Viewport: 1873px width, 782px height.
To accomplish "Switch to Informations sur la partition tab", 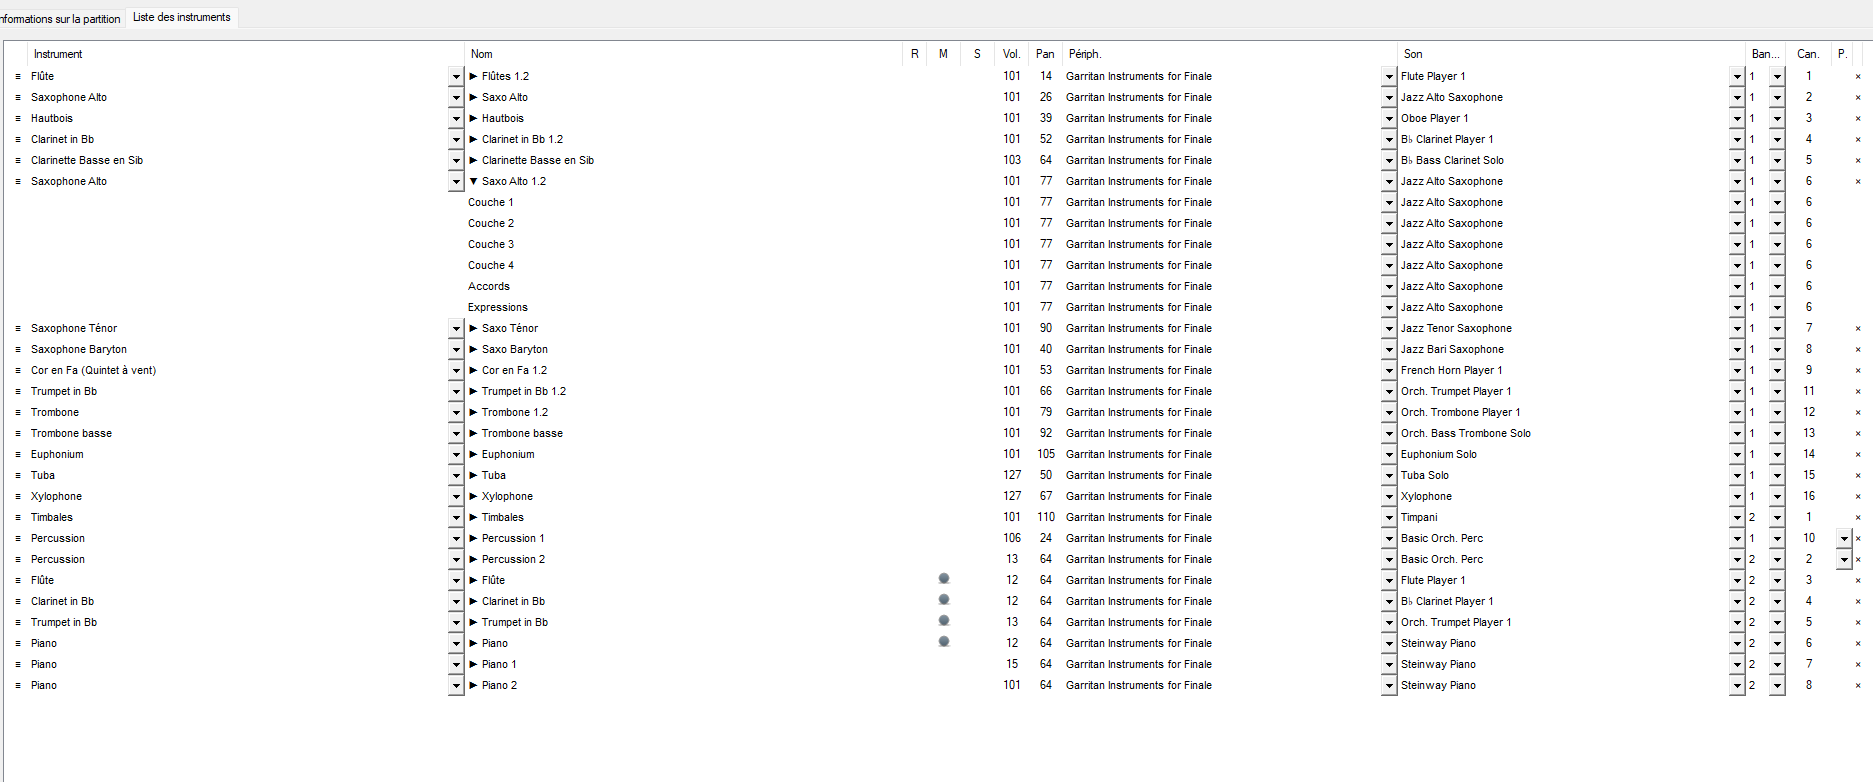I will [60, 19].
